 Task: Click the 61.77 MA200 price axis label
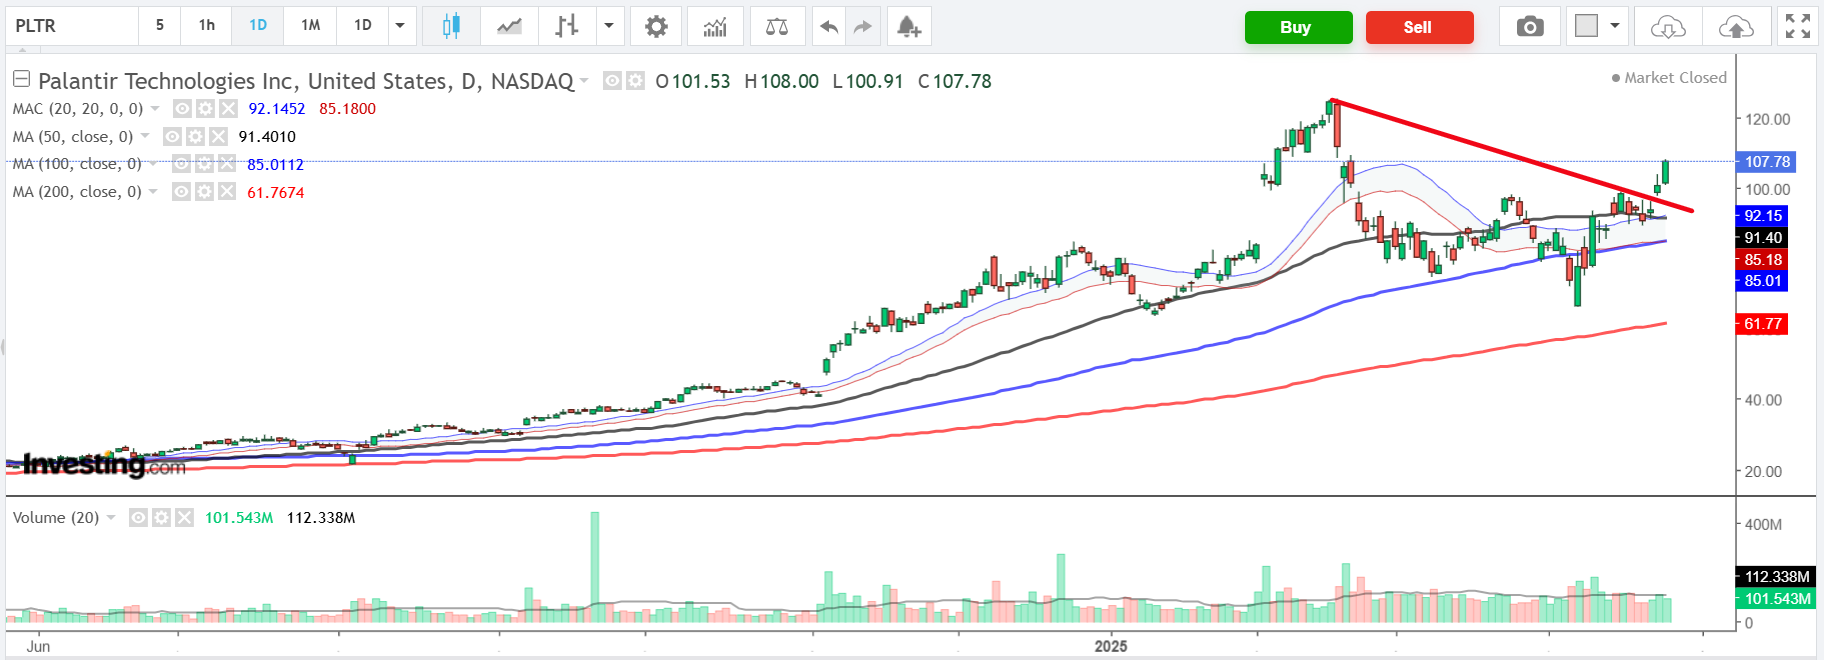tap(1762, 324)
